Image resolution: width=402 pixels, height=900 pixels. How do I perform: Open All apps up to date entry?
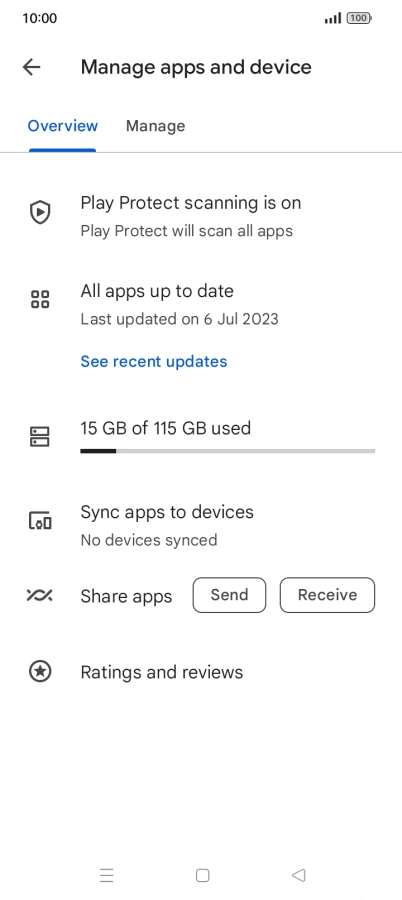click(x=201, y=304)
